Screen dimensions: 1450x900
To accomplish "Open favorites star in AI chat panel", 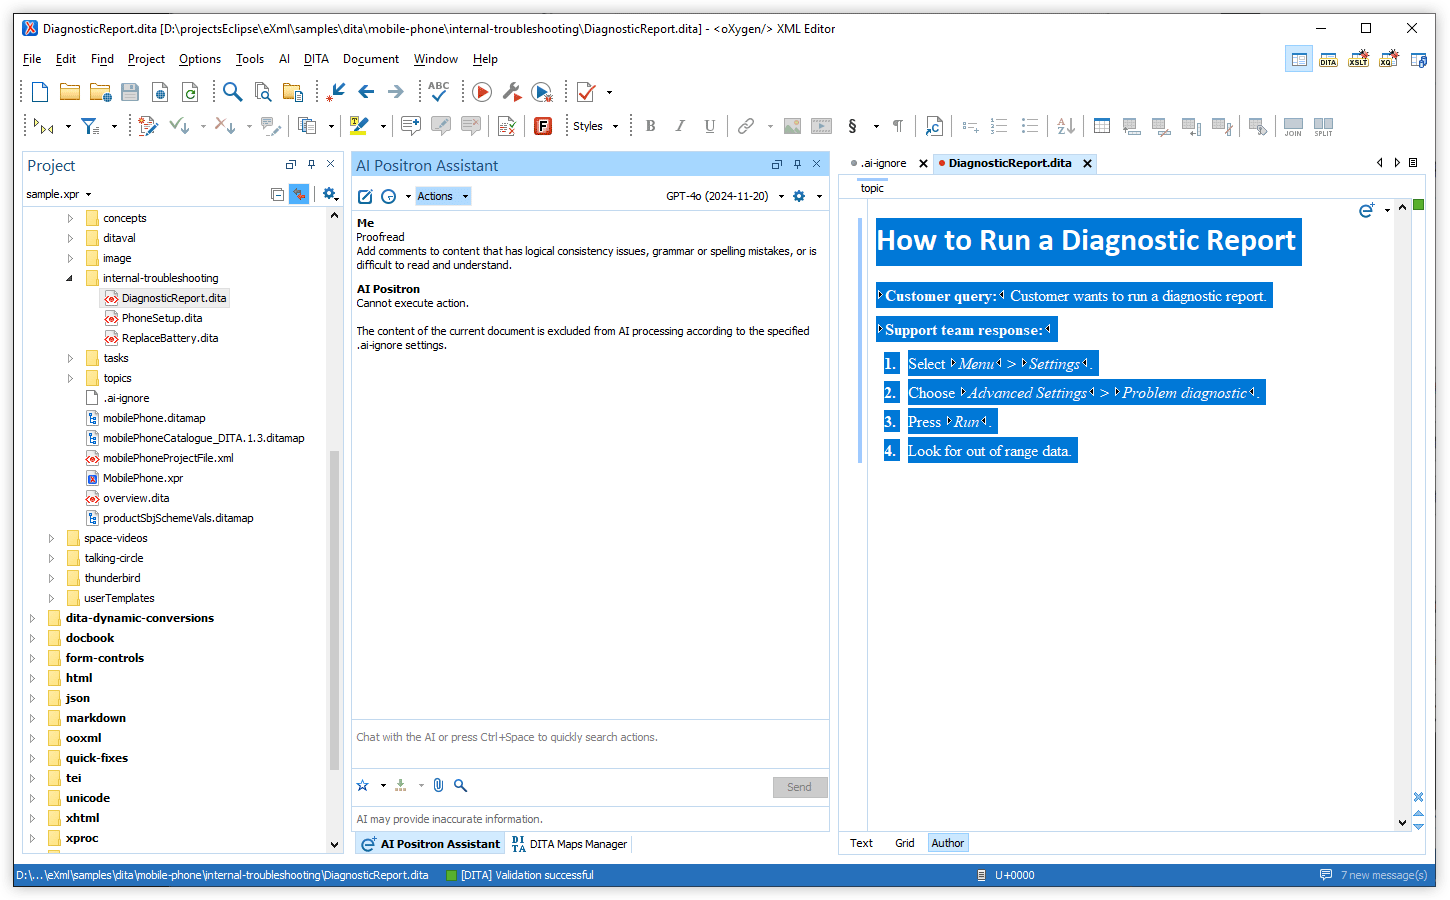I will 363,786.
